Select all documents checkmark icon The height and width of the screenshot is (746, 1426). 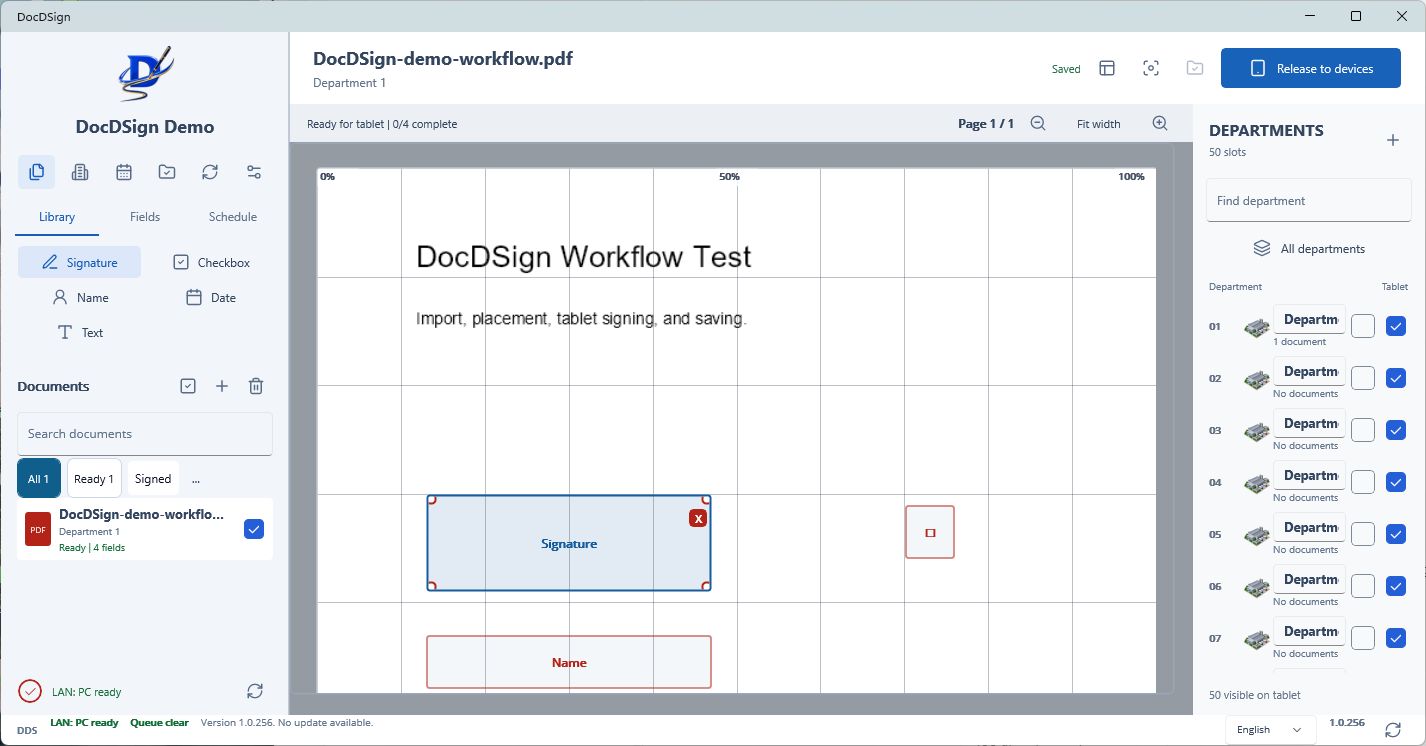[x=188, y=386]
